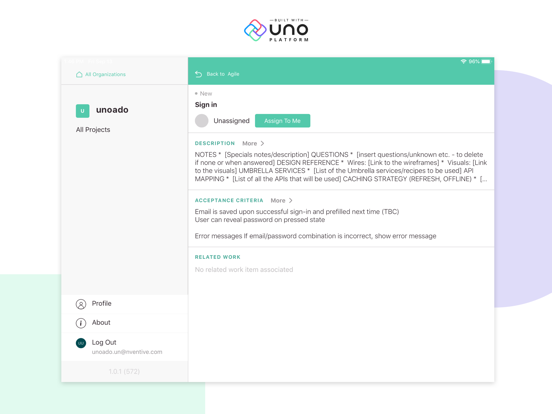Click the Uno Platform logo
This screenshot has height=414, width=552.
point(276,30)
